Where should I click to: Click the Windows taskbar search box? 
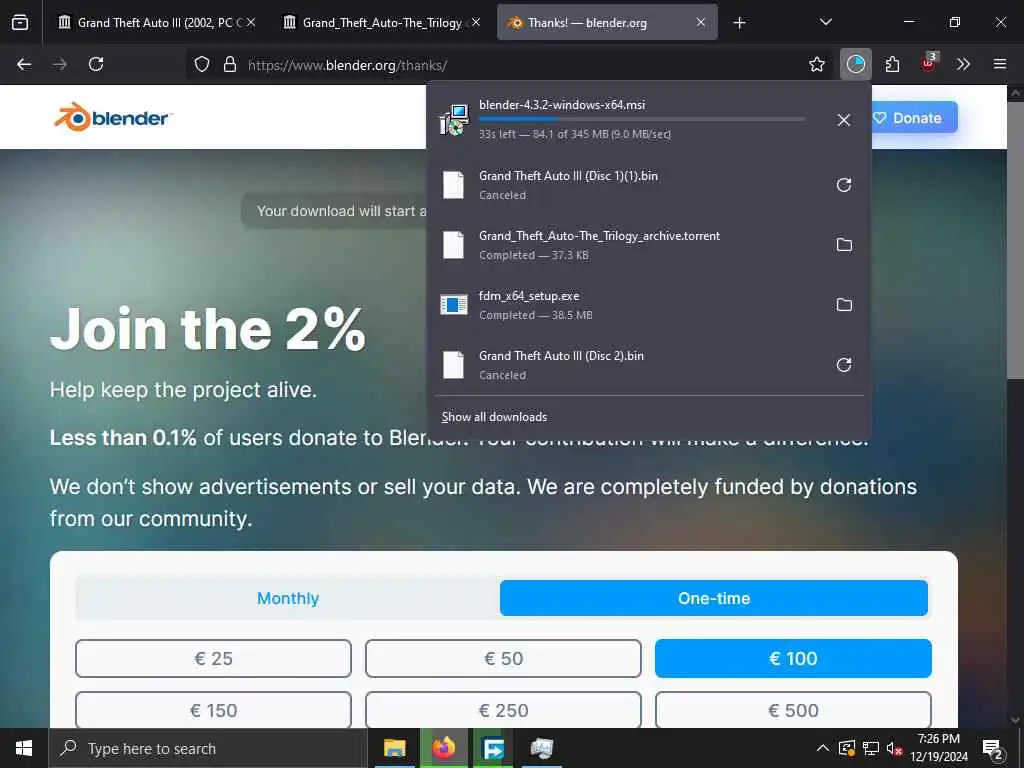(208, 748)
